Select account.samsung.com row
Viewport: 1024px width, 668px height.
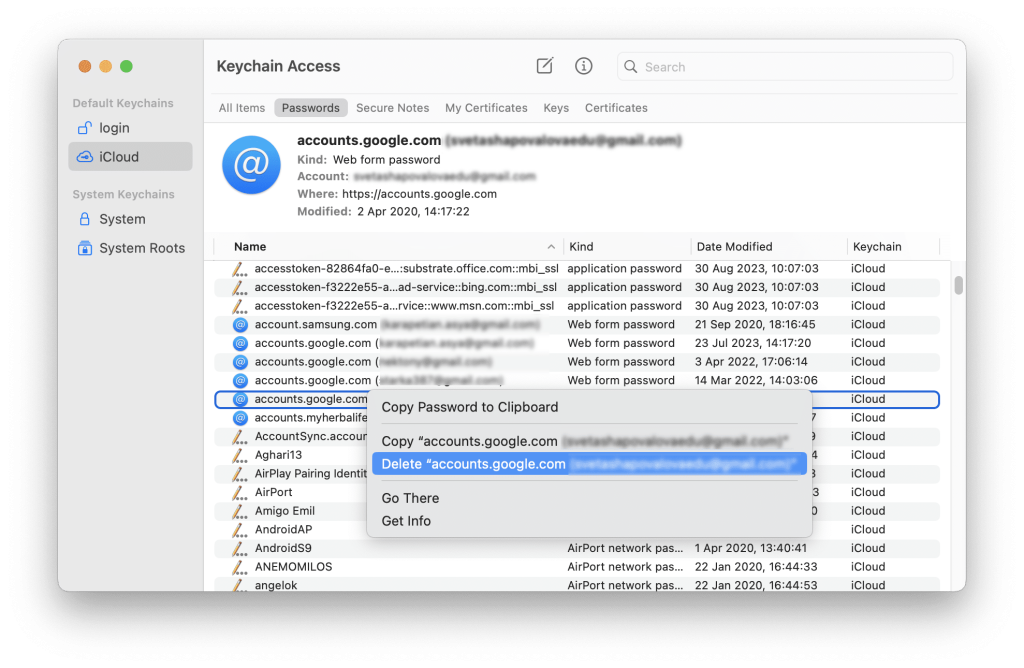click(x=577, y=324)
